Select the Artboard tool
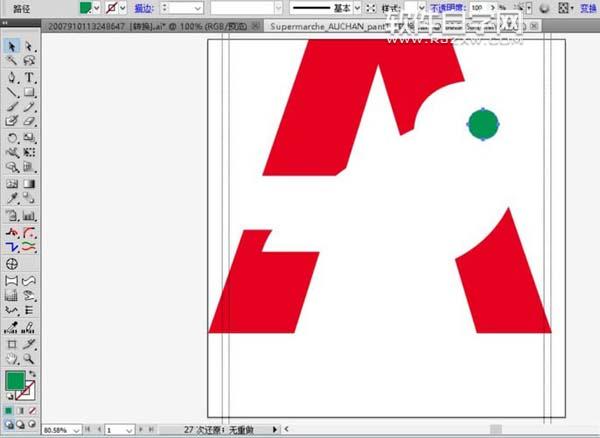The image size is (600, 438). 11,344
